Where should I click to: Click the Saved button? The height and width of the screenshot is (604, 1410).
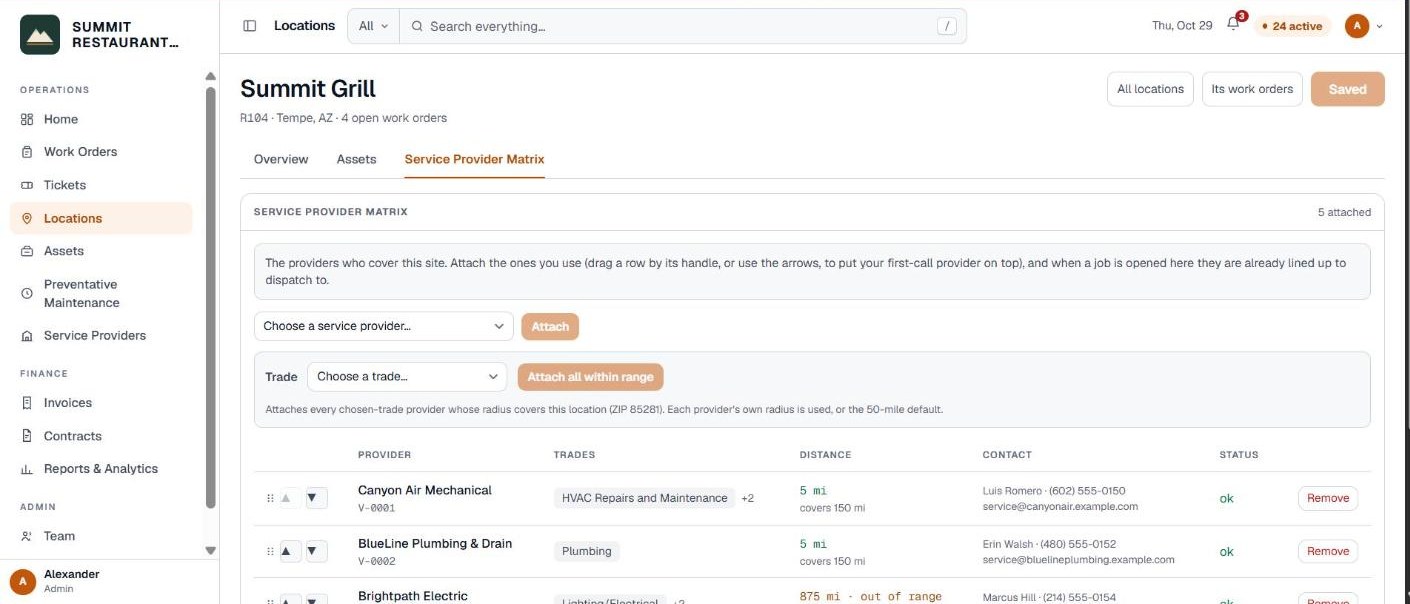click(1347, 89)
